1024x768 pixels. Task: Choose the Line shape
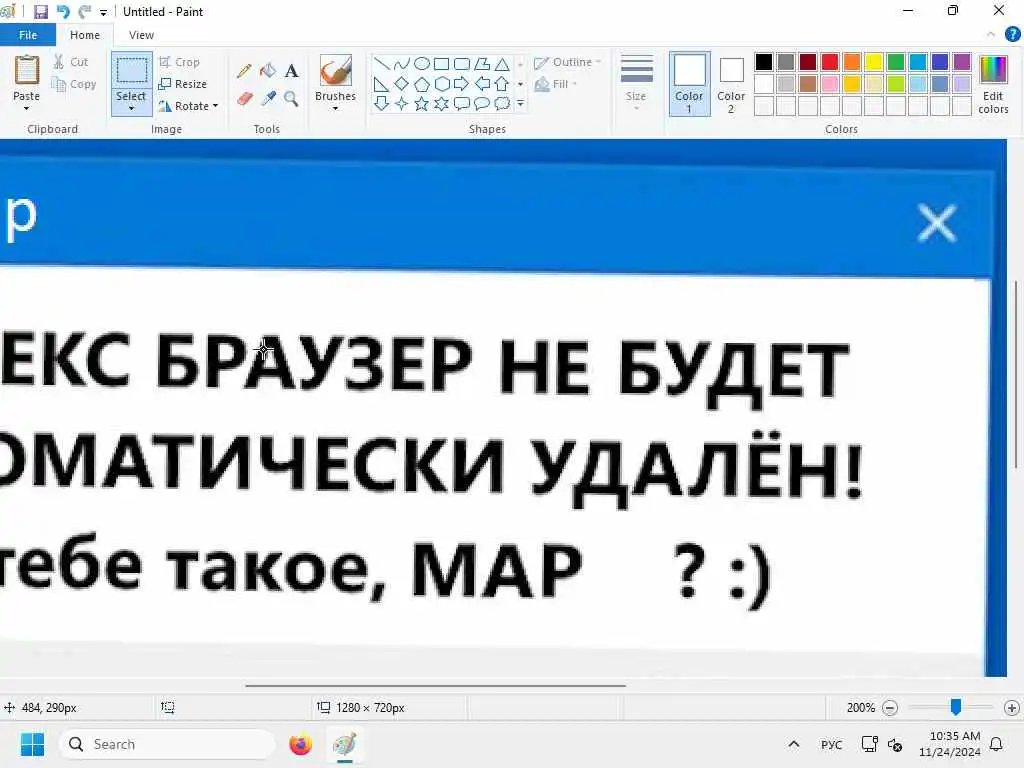click(382, 63)
